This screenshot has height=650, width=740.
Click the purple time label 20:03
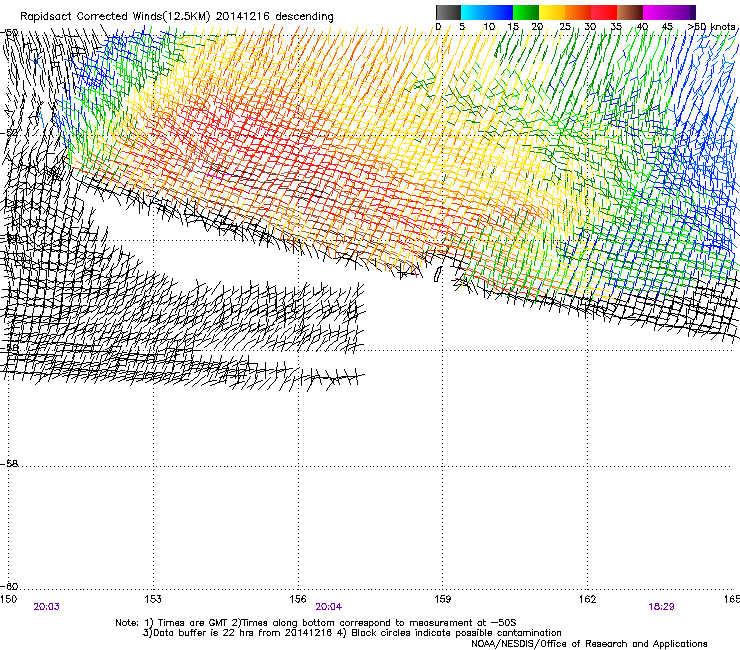tap(46, 607)
